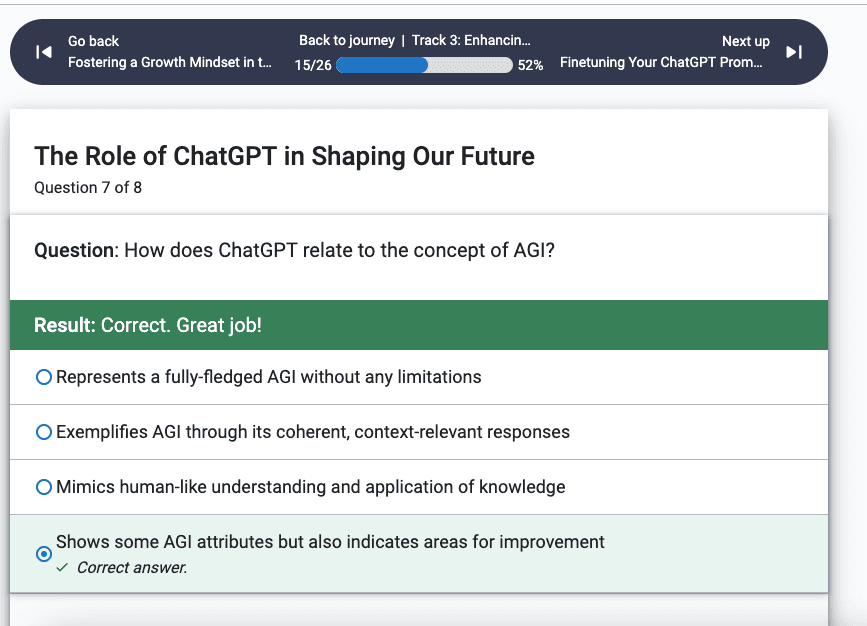Select 'Exemplifies AGI through its coherent' radio option
Image resolution: width=867 pixels, height=626 pixels.
click(44, 432)
